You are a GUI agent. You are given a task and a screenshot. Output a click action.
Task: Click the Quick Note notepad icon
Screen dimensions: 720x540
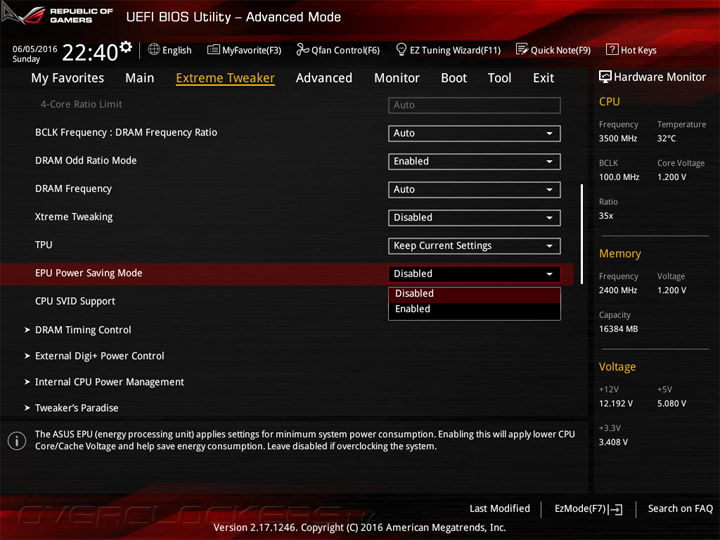(522, 49)
